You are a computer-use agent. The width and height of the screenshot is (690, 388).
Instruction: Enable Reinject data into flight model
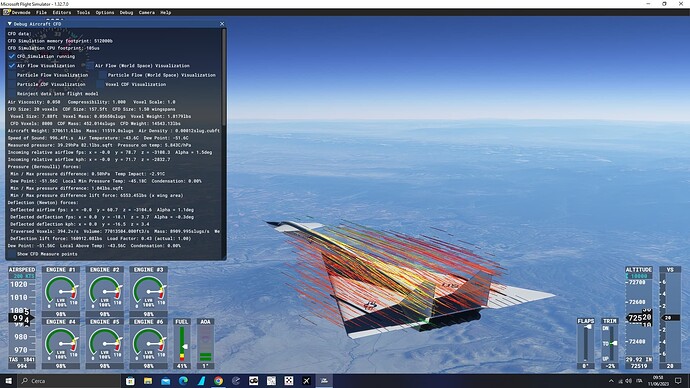[x=12, y=93]
